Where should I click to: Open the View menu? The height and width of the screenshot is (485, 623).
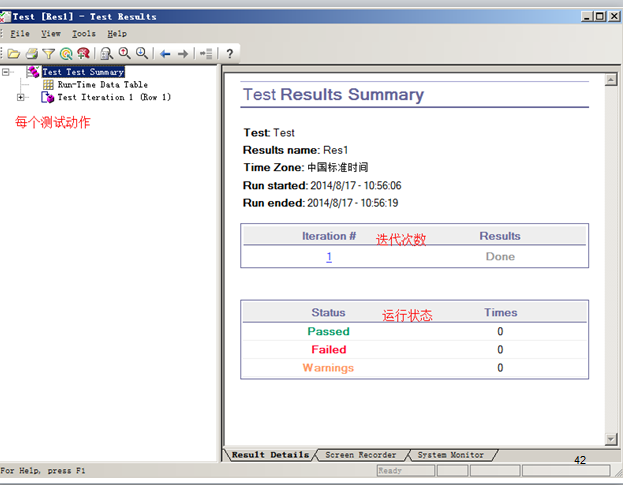(x=51, y=34)
